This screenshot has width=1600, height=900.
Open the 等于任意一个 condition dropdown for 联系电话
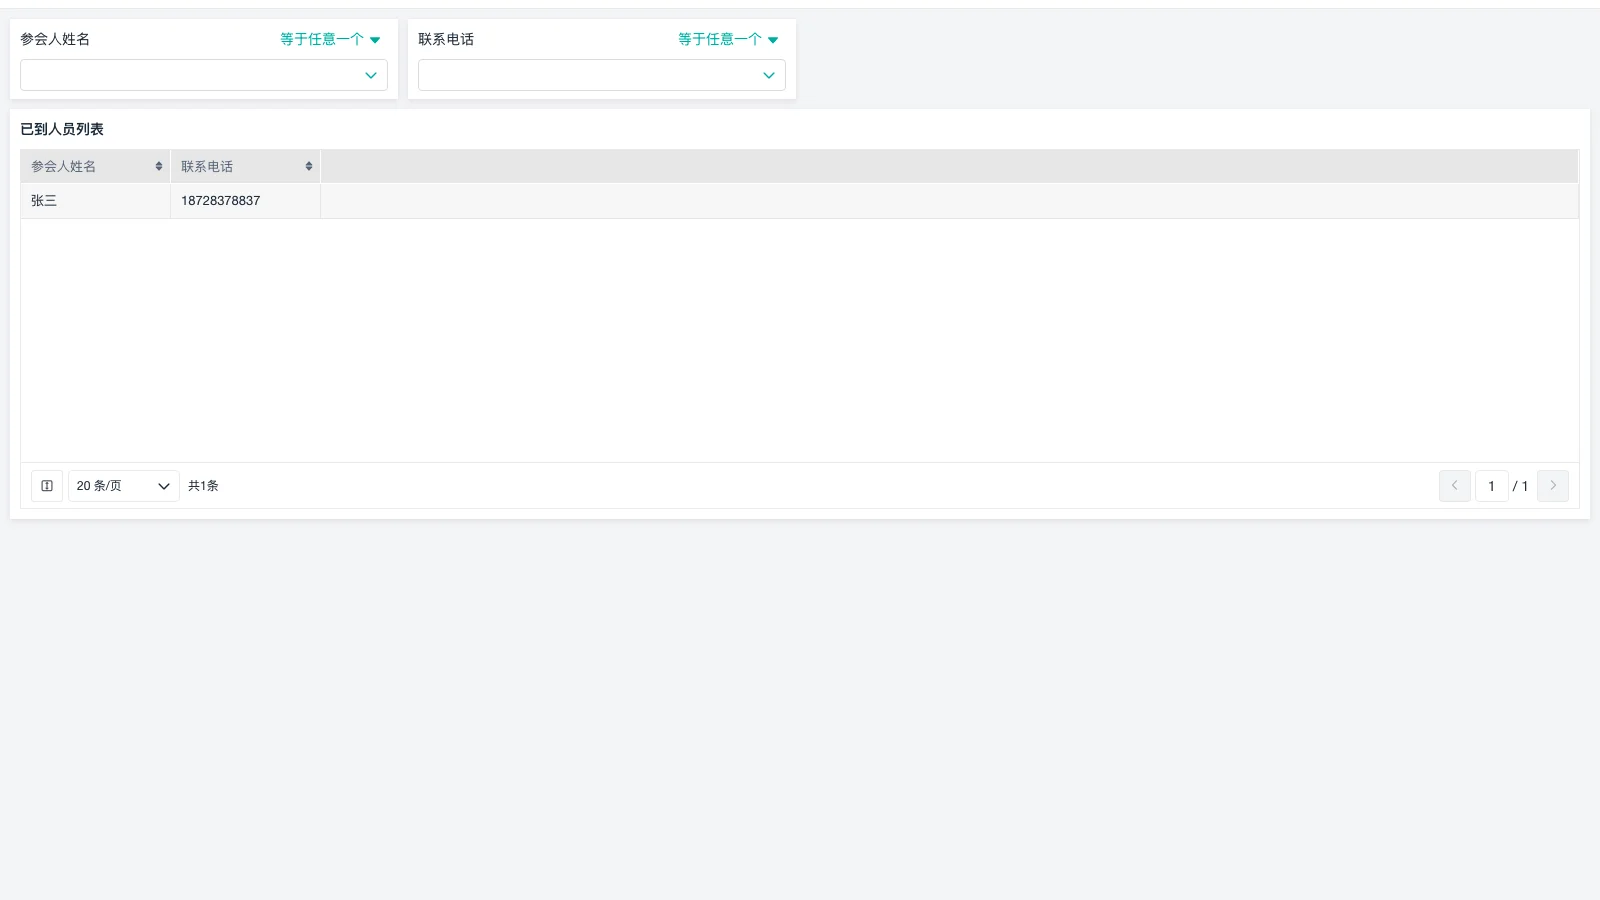coord(718,39)
